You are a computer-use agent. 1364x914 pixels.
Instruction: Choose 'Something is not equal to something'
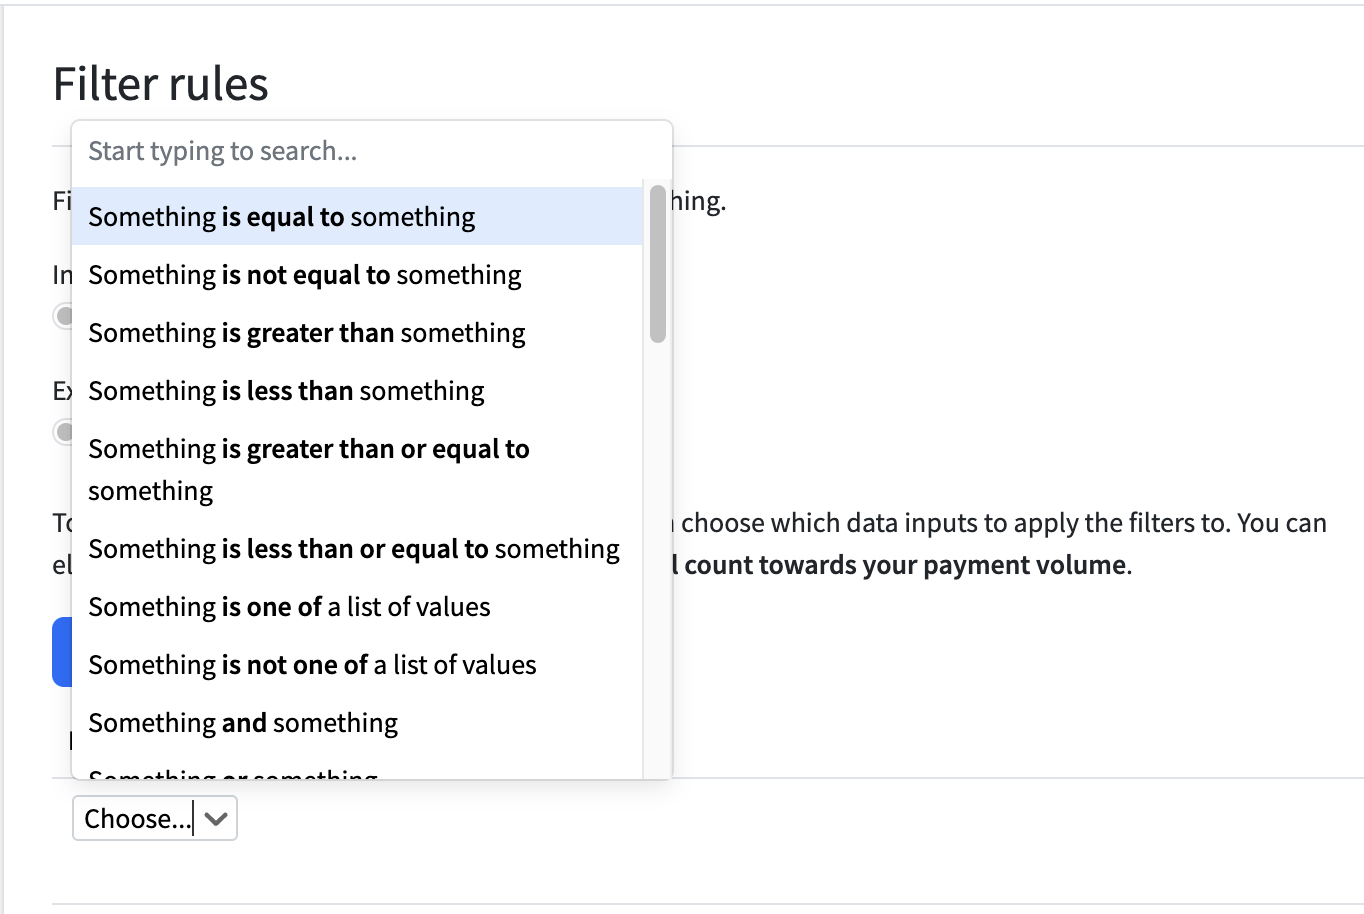tap(304, 274)
